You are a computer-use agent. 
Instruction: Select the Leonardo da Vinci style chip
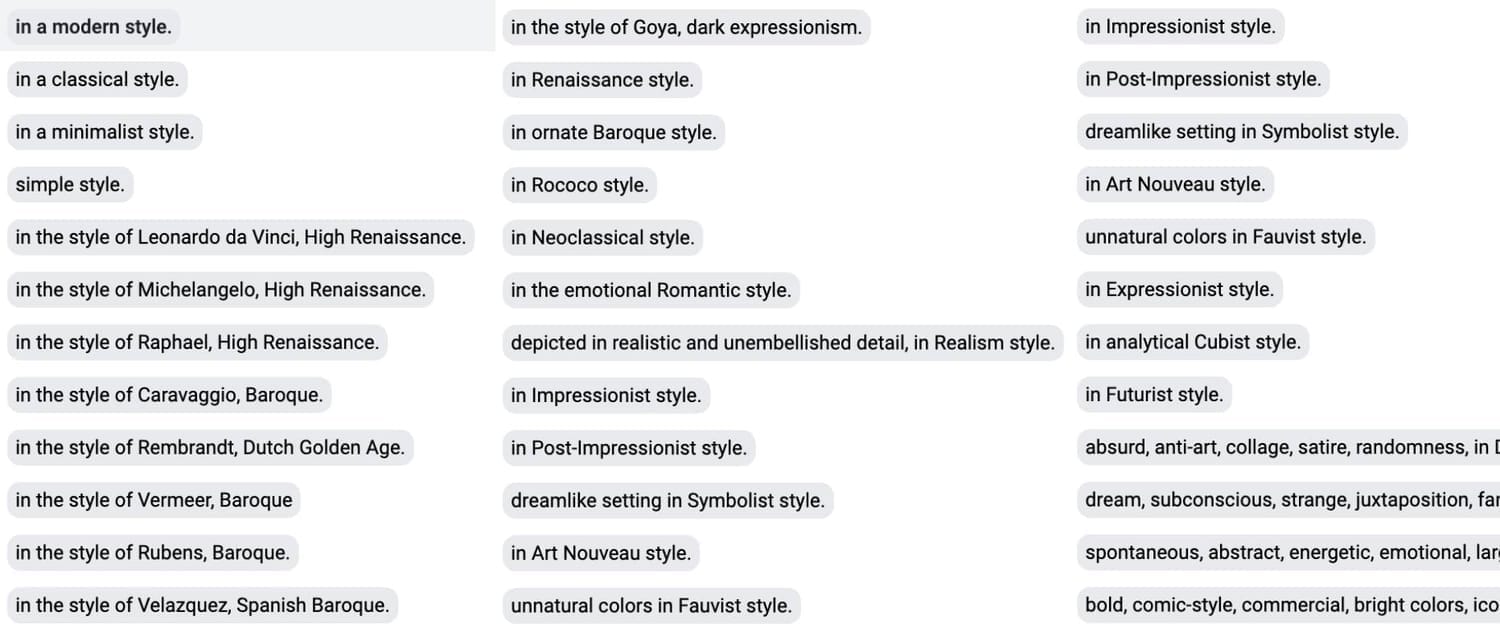point(240,237)
